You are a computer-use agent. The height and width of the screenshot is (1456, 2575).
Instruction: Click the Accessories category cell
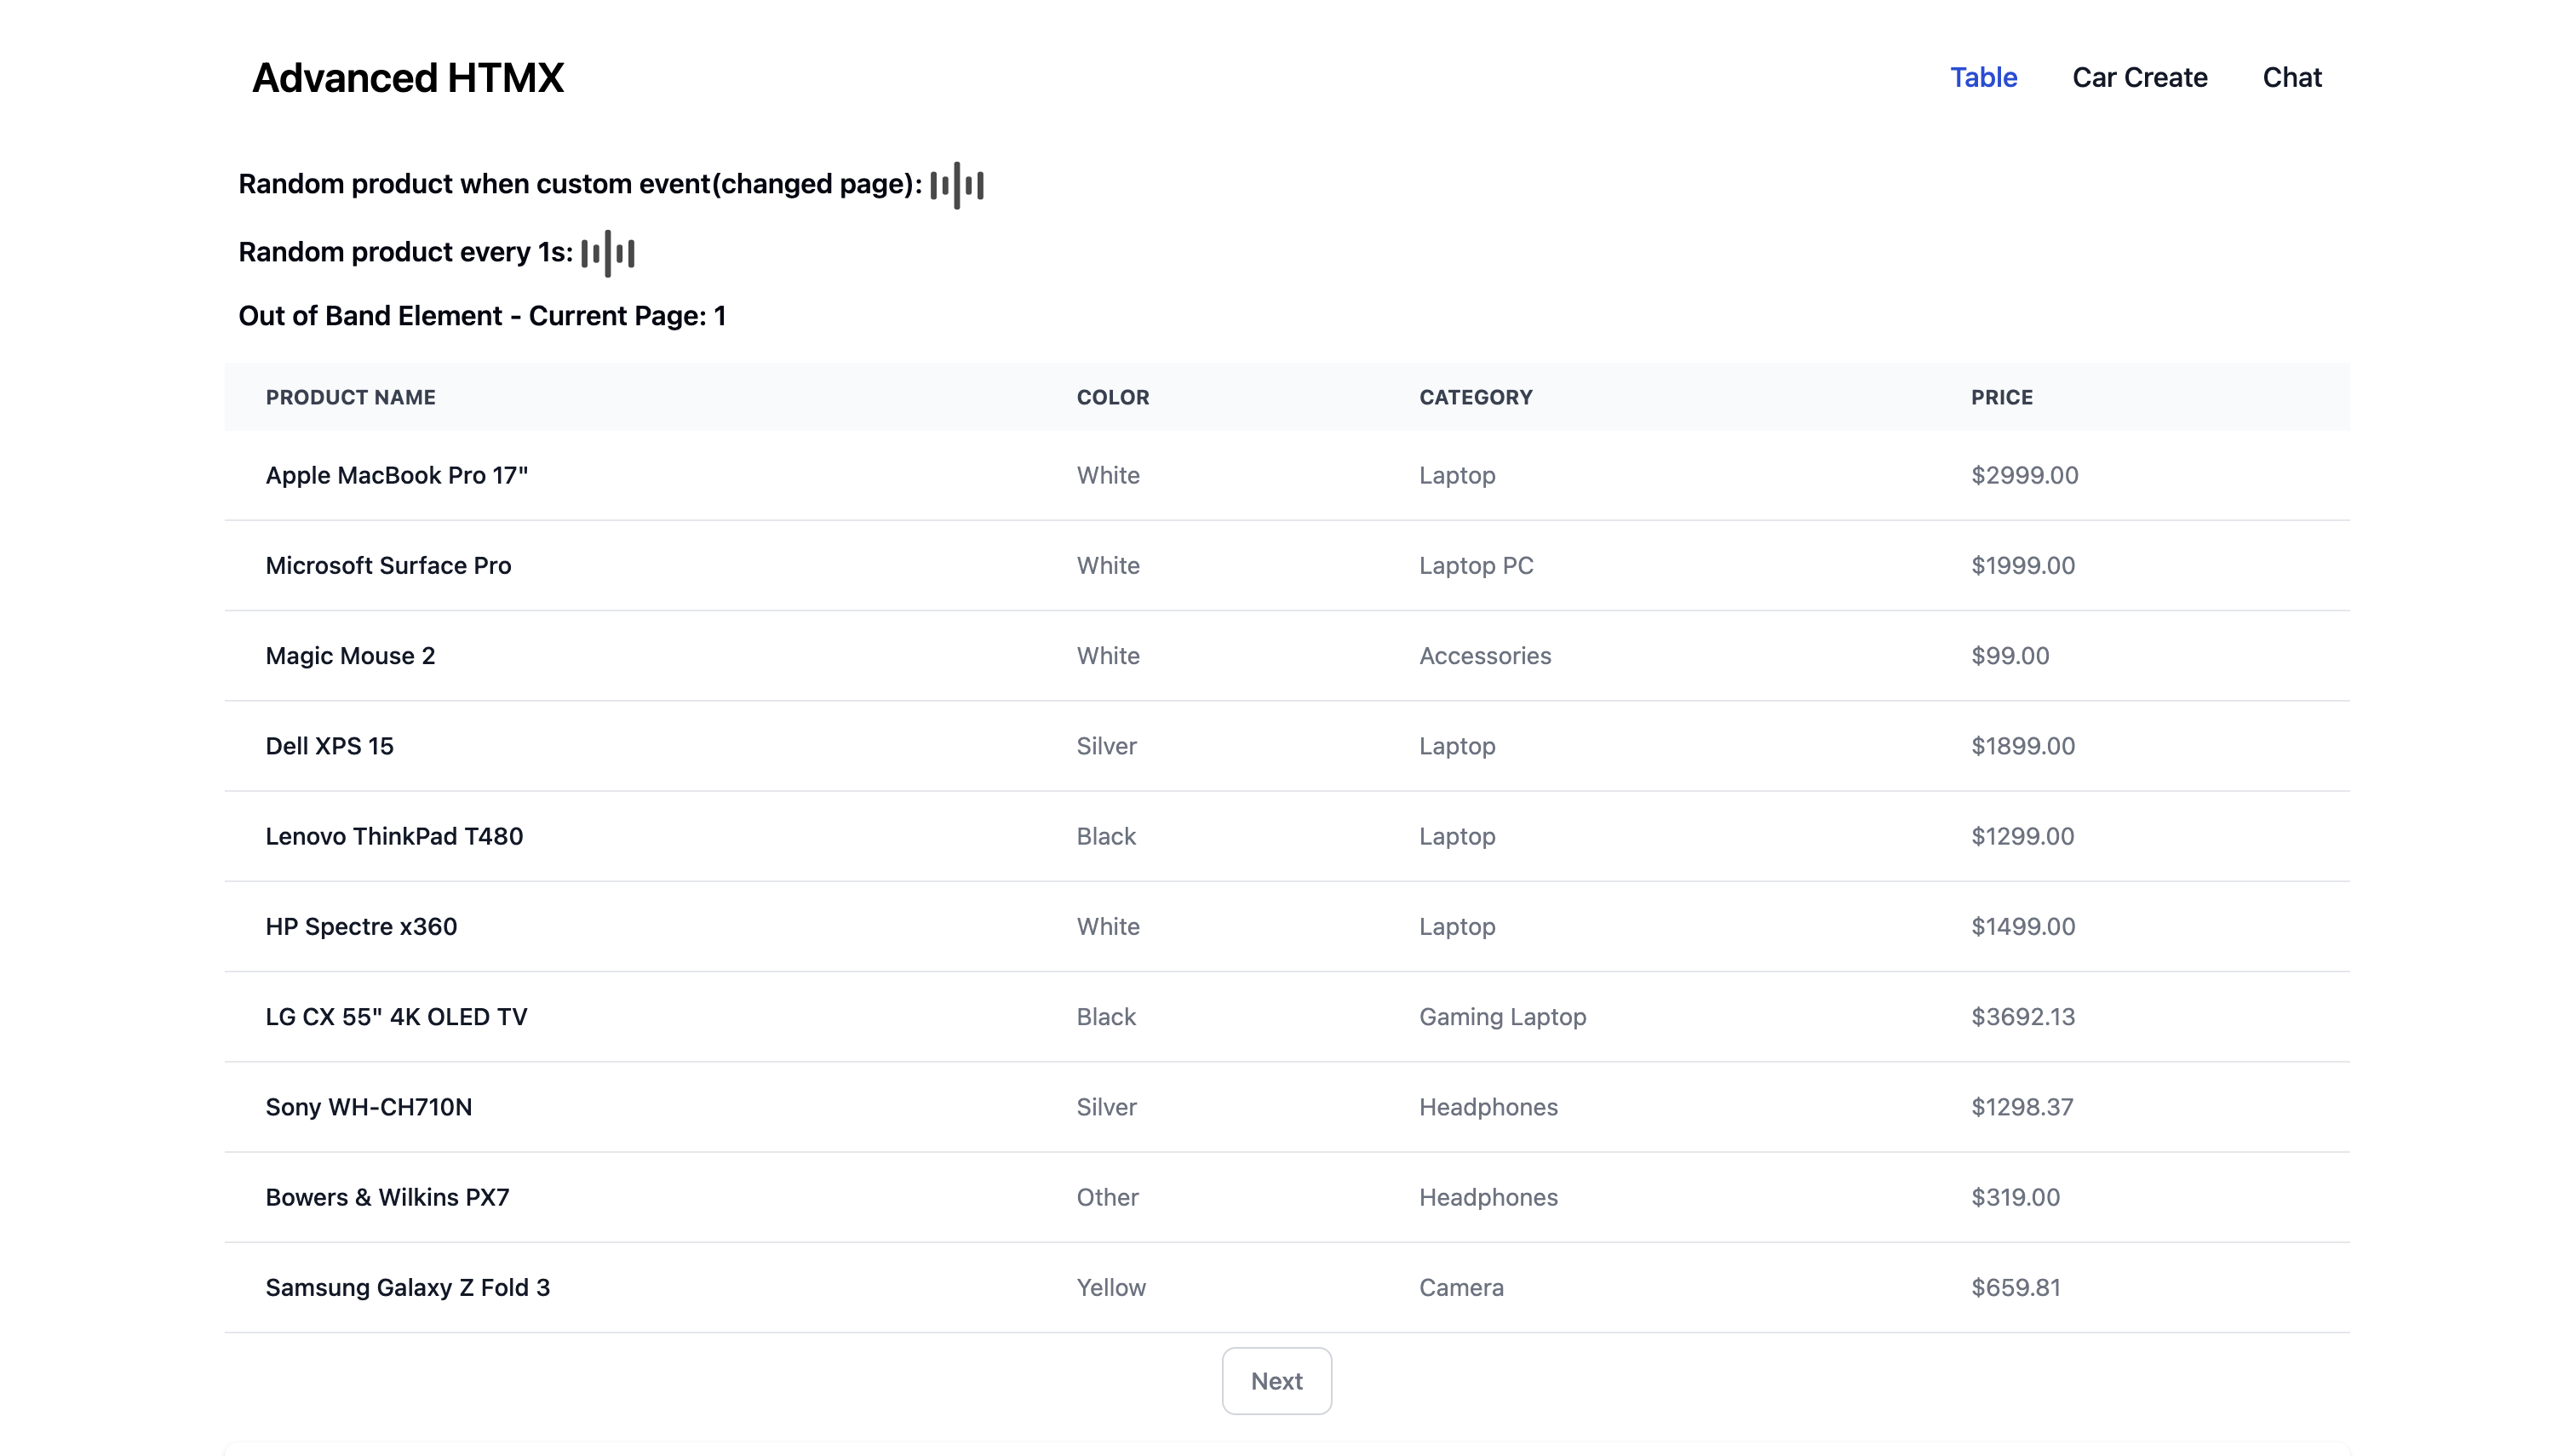(x=1484, y=655)
